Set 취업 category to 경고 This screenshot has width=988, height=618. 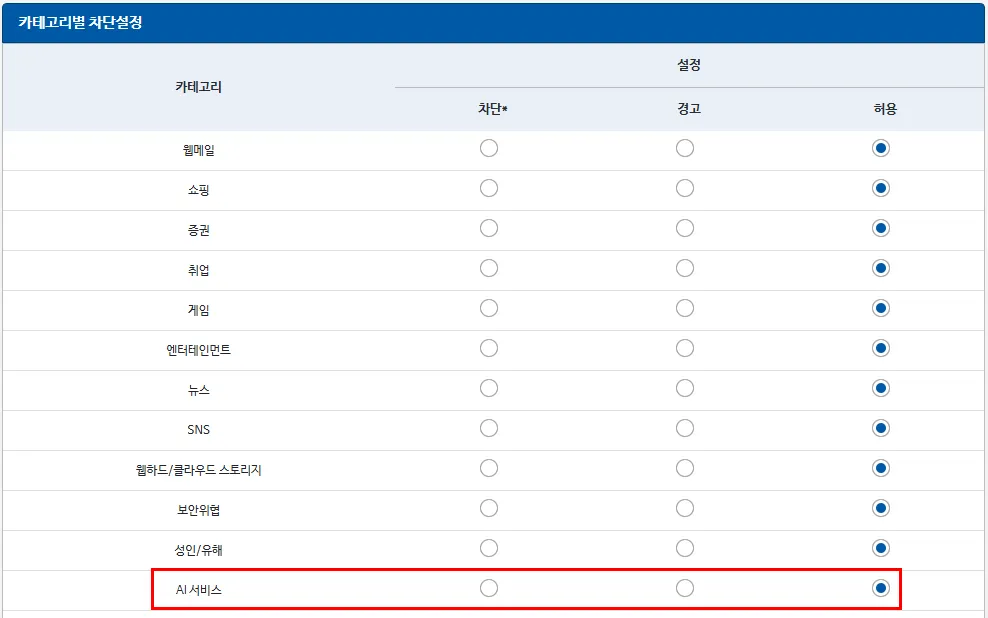coord(685,268)
